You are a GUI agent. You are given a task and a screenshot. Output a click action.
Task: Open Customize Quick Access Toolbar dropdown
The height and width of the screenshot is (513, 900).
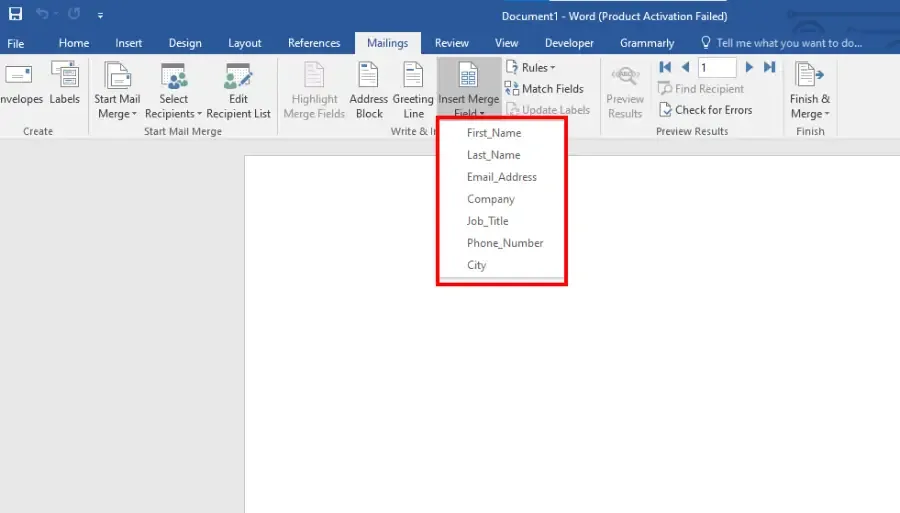100,15
